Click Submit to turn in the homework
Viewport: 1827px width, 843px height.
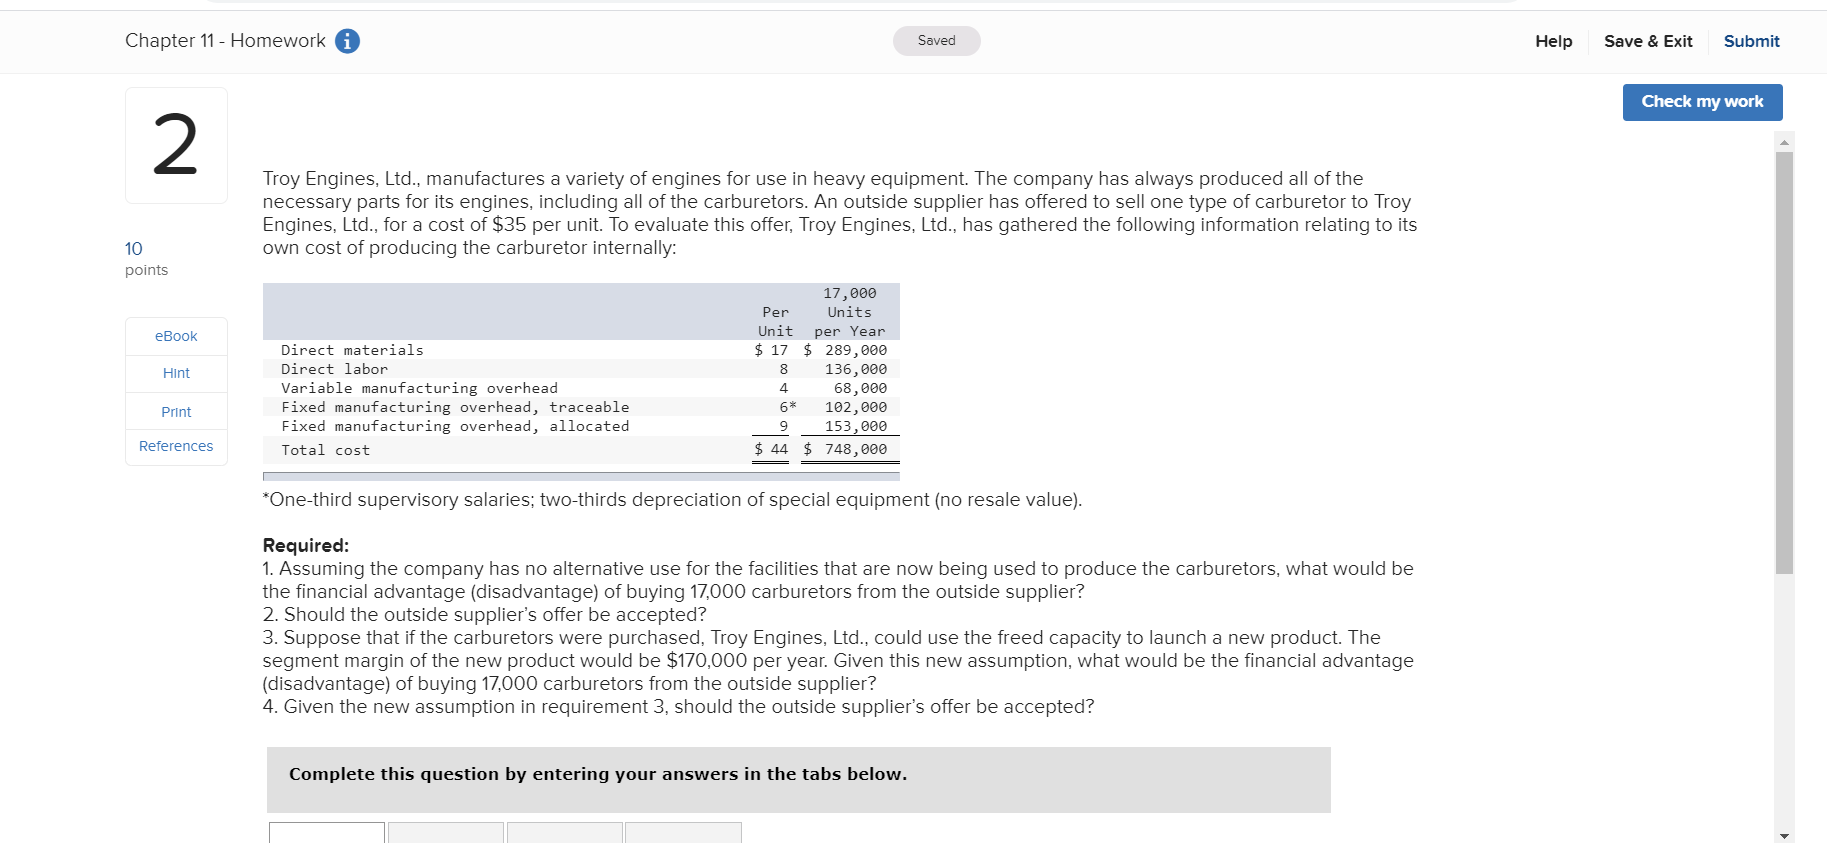[x=1751, y=41]
